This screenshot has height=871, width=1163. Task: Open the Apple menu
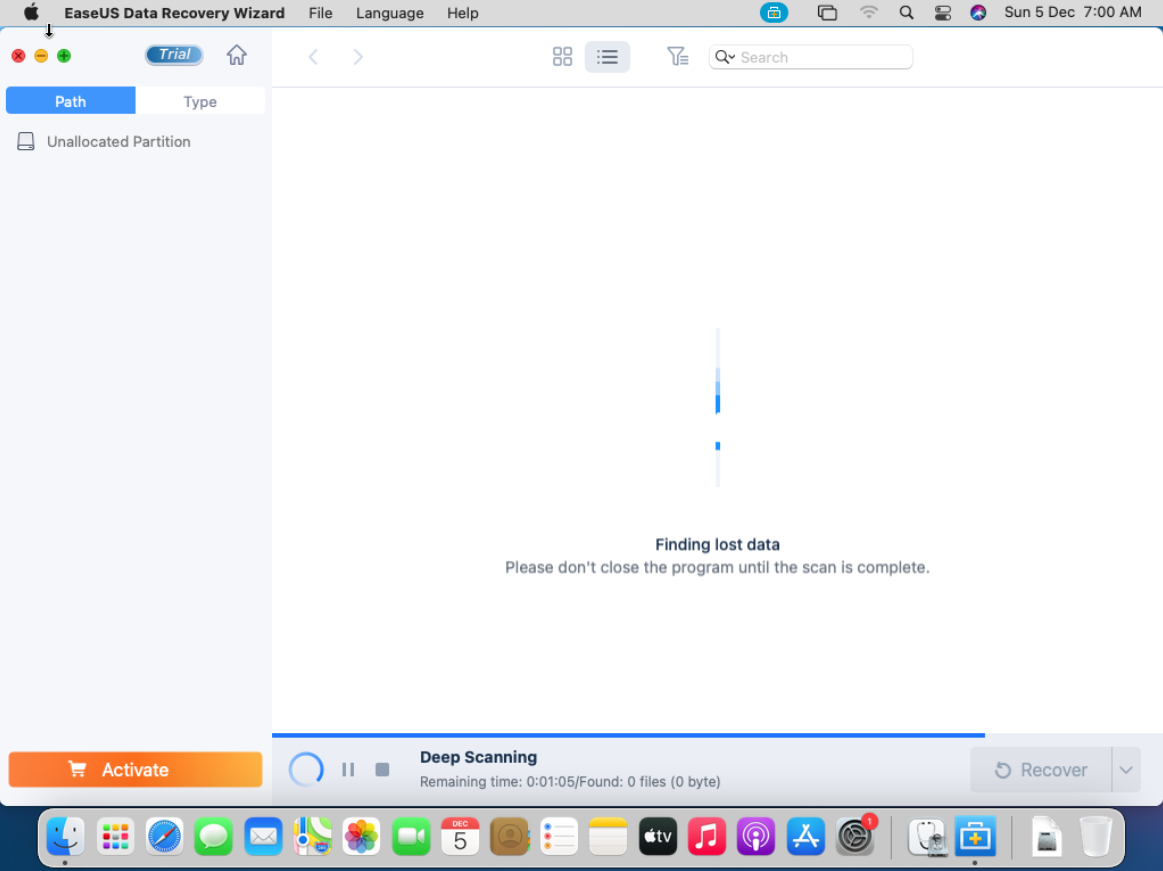[x=31, y=13]
